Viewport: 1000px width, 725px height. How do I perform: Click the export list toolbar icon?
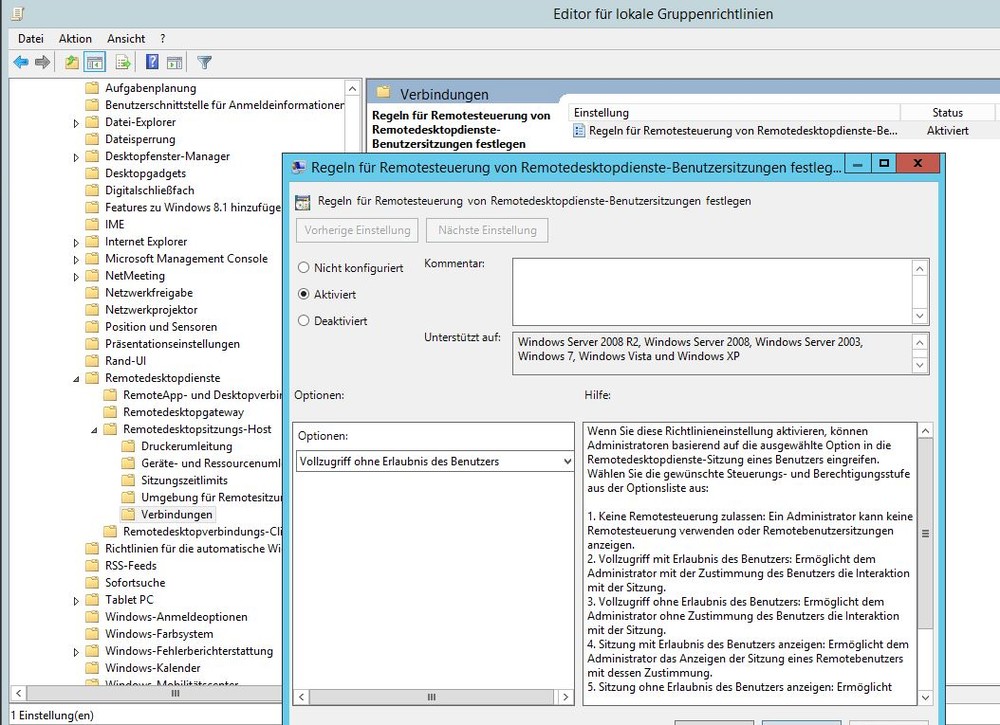coord(123,62)
